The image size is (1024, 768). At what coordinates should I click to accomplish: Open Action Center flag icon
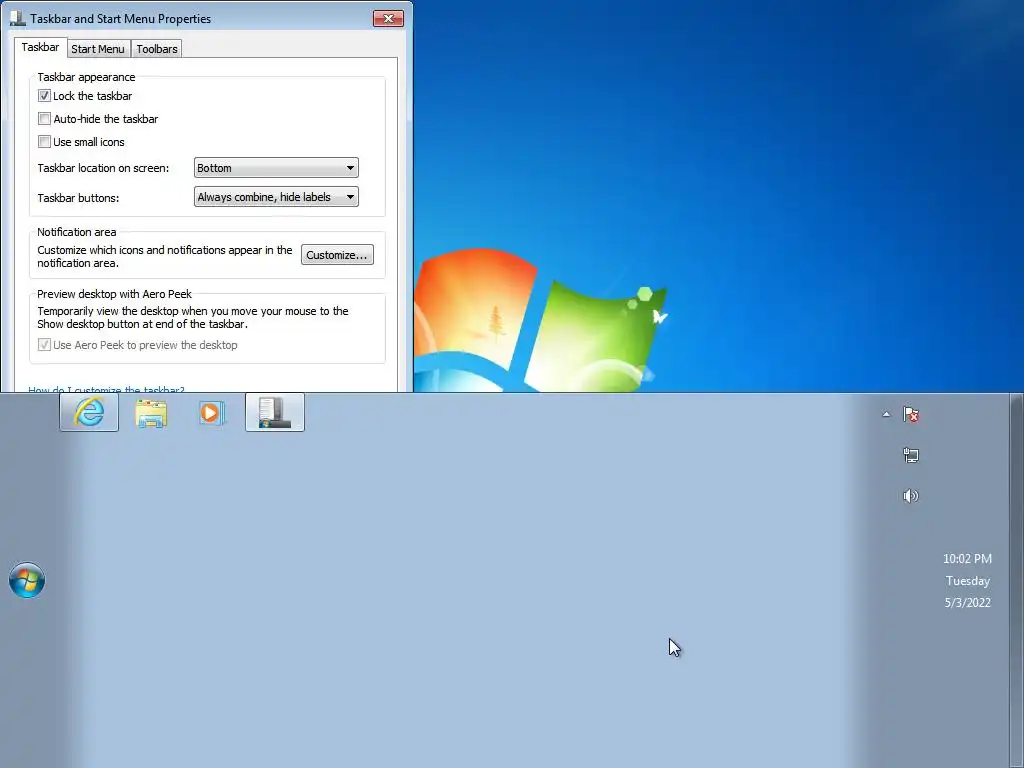click(x=911, y=414)
